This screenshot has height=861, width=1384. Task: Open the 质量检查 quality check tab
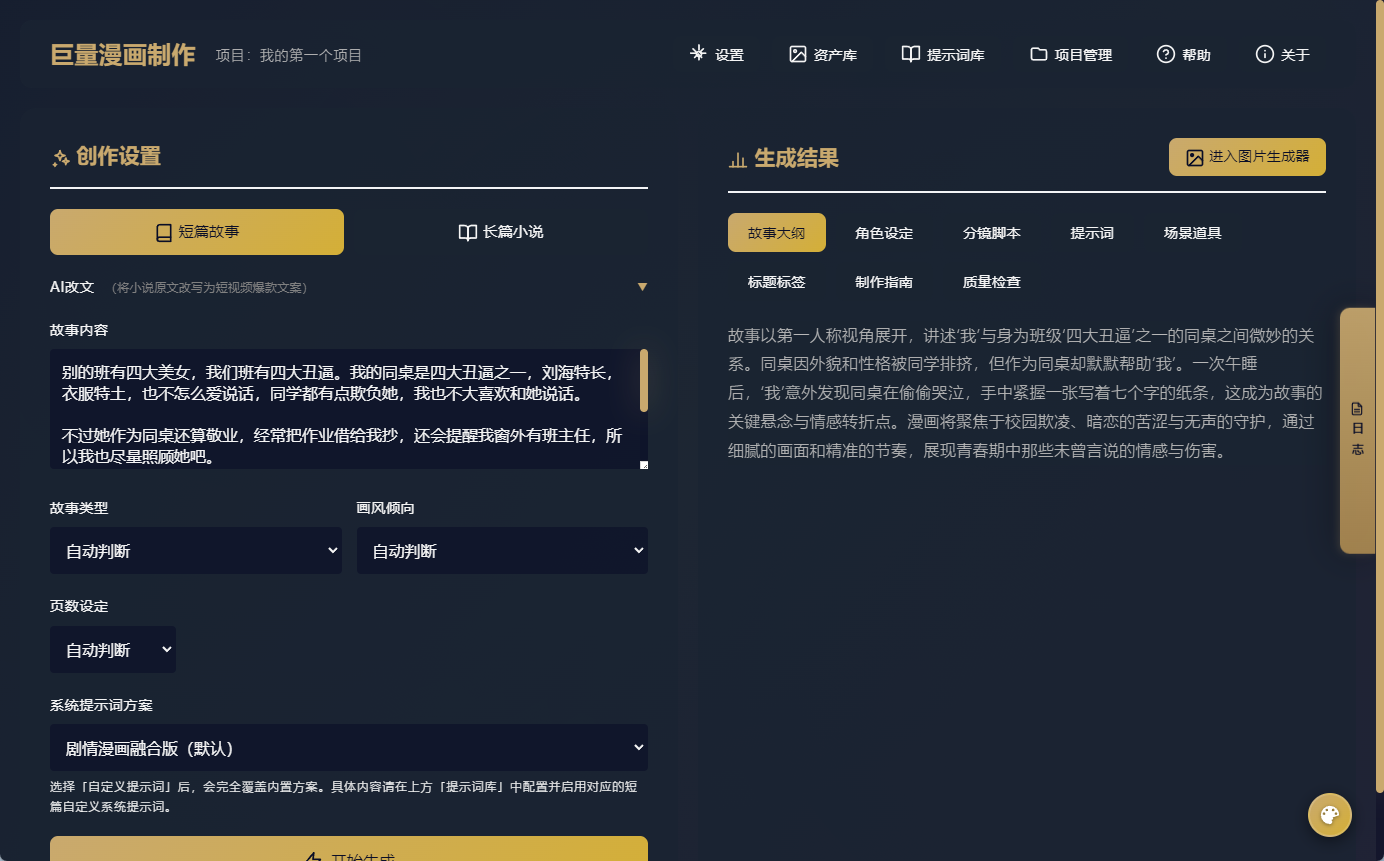[992, 282]
